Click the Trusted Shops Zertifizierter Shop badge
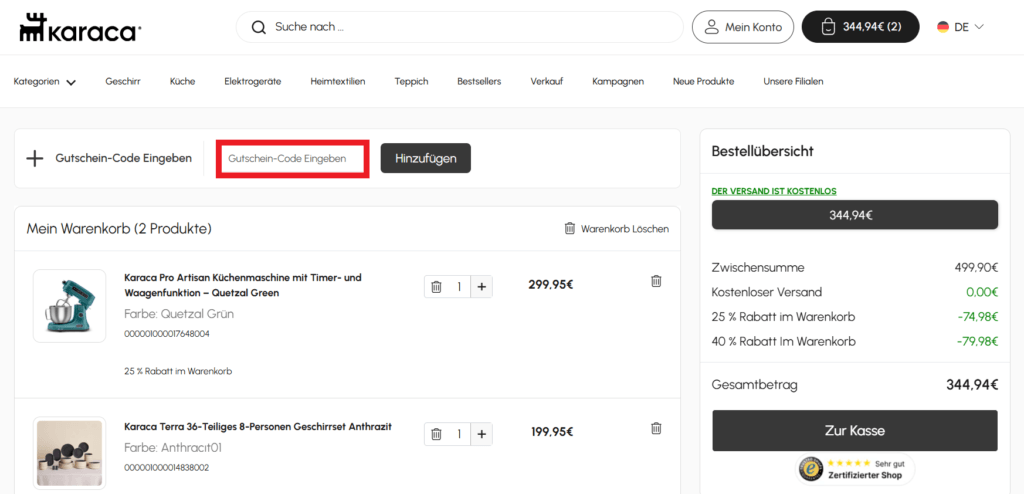 (855, 469)
